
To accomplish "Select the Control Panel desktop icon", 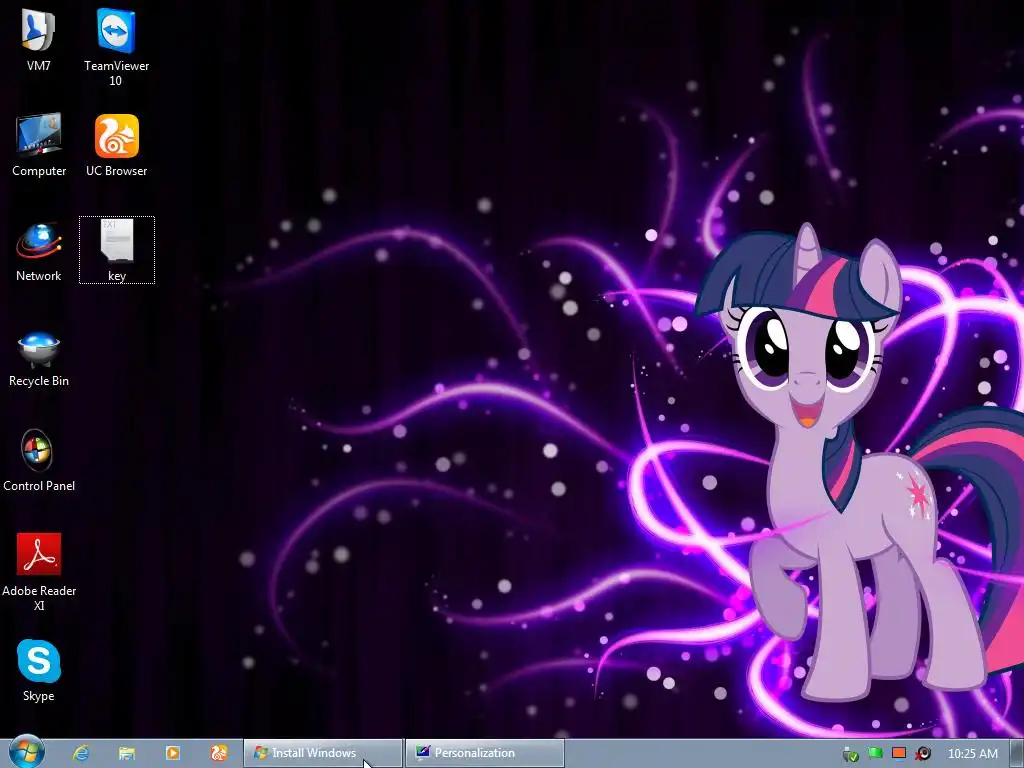I will pos(39,461).
